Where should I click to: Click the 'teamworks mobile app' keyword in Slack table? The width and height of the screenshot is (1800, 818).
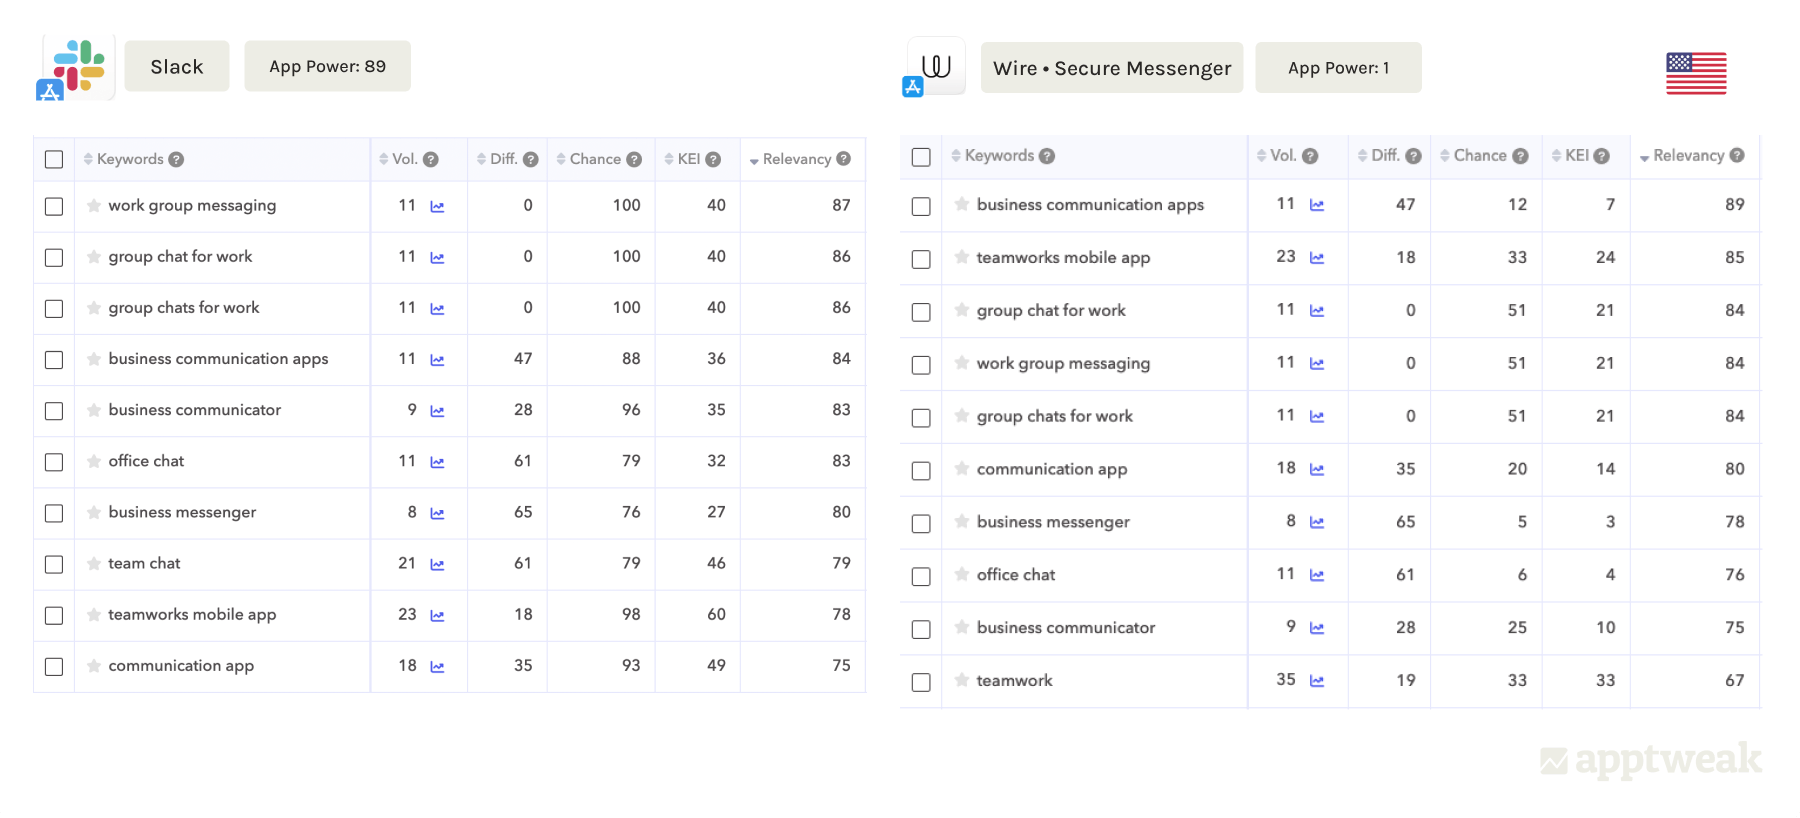click(192, 615)
